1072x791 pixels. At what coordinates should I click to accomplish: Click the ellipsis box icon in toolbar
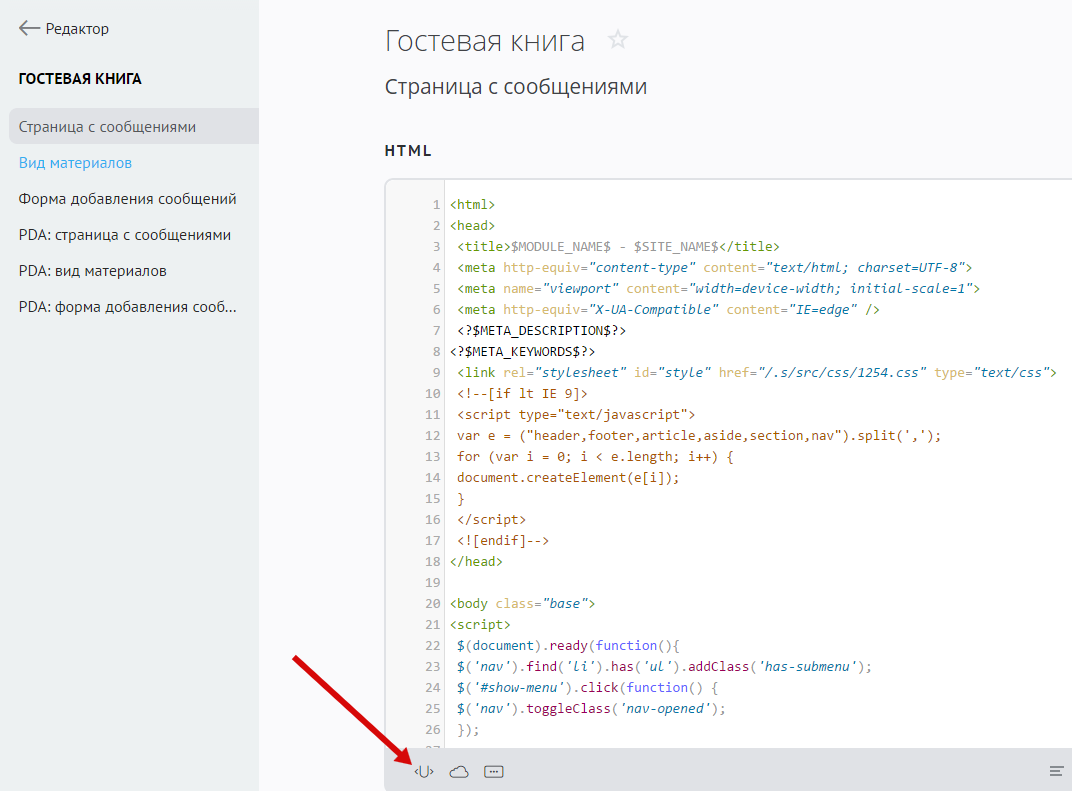pyautogui.click(x=493, y=772)
